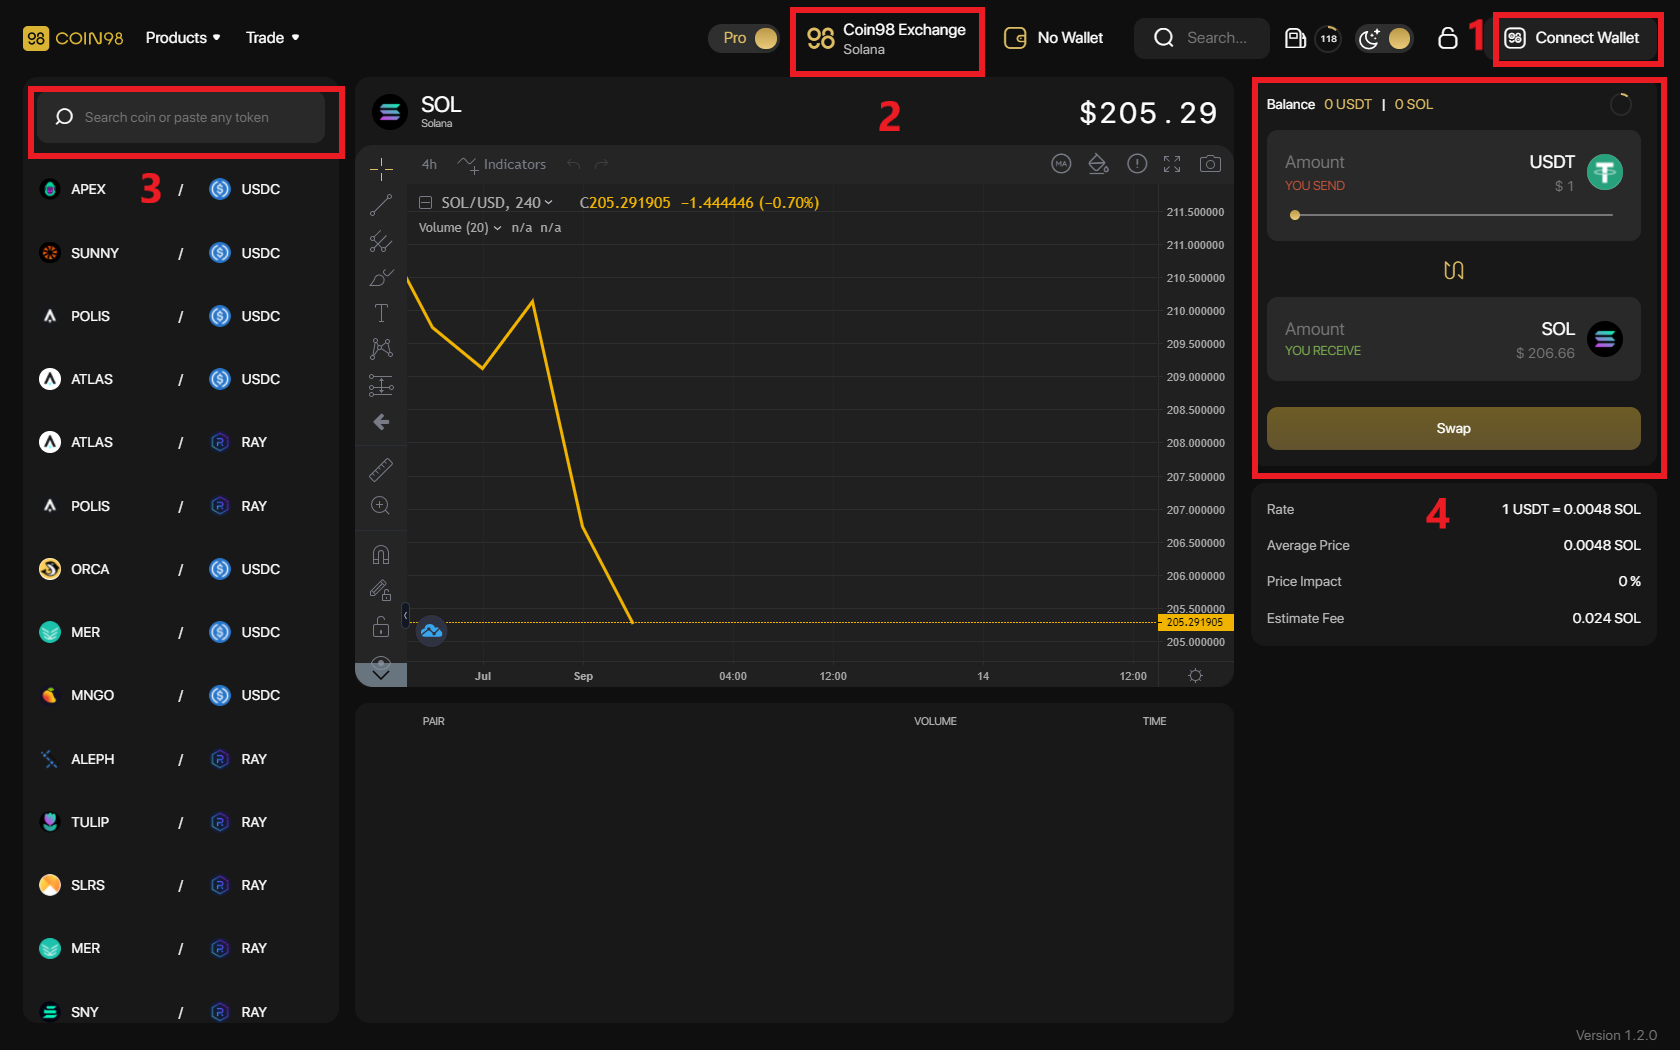
Task: Select the crosshair cursor tool
Action: pyautogui.click(x=381, y=168)
